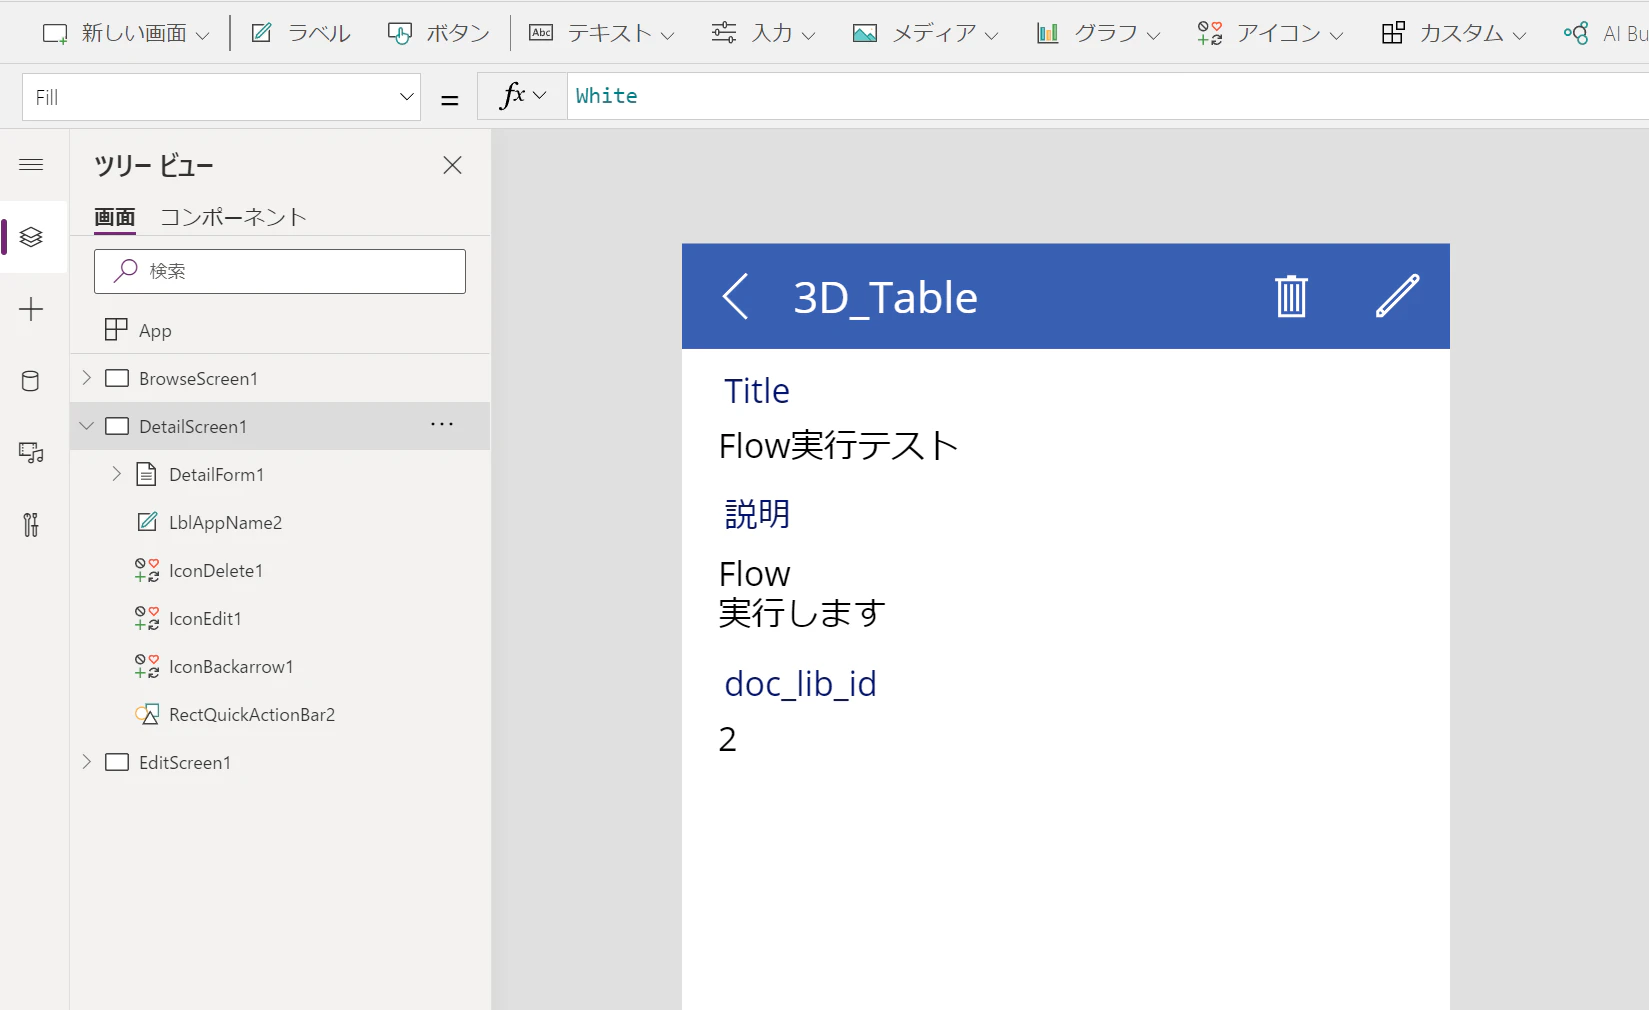Switch to the 画面 tab
The image size is (1649, 1010).
[115, 217]
